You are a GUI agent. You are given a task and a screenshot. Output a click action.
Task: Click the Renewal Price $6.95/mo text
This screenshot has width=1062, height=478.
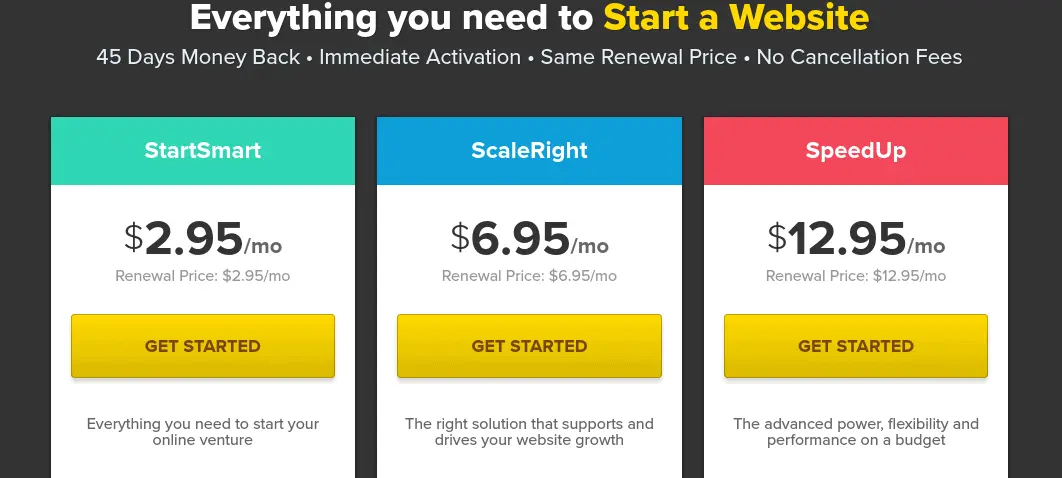pos(529,276)
